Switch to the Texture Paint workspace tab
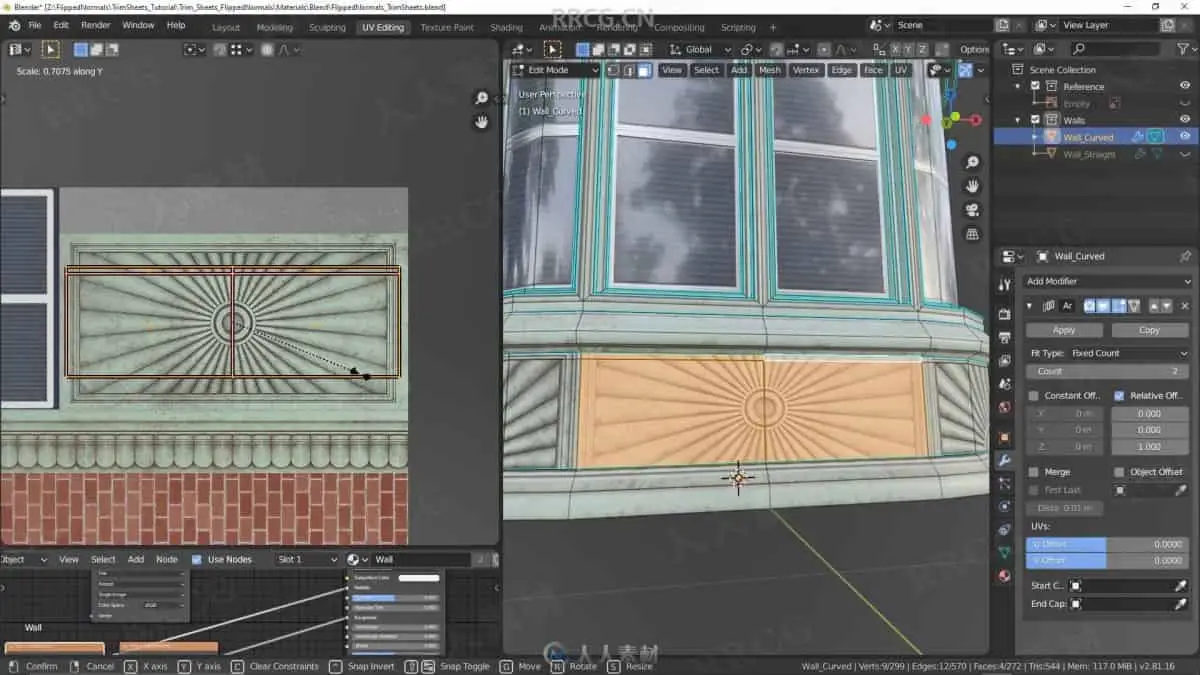1200x675 pixels. [x=447, y=27]
